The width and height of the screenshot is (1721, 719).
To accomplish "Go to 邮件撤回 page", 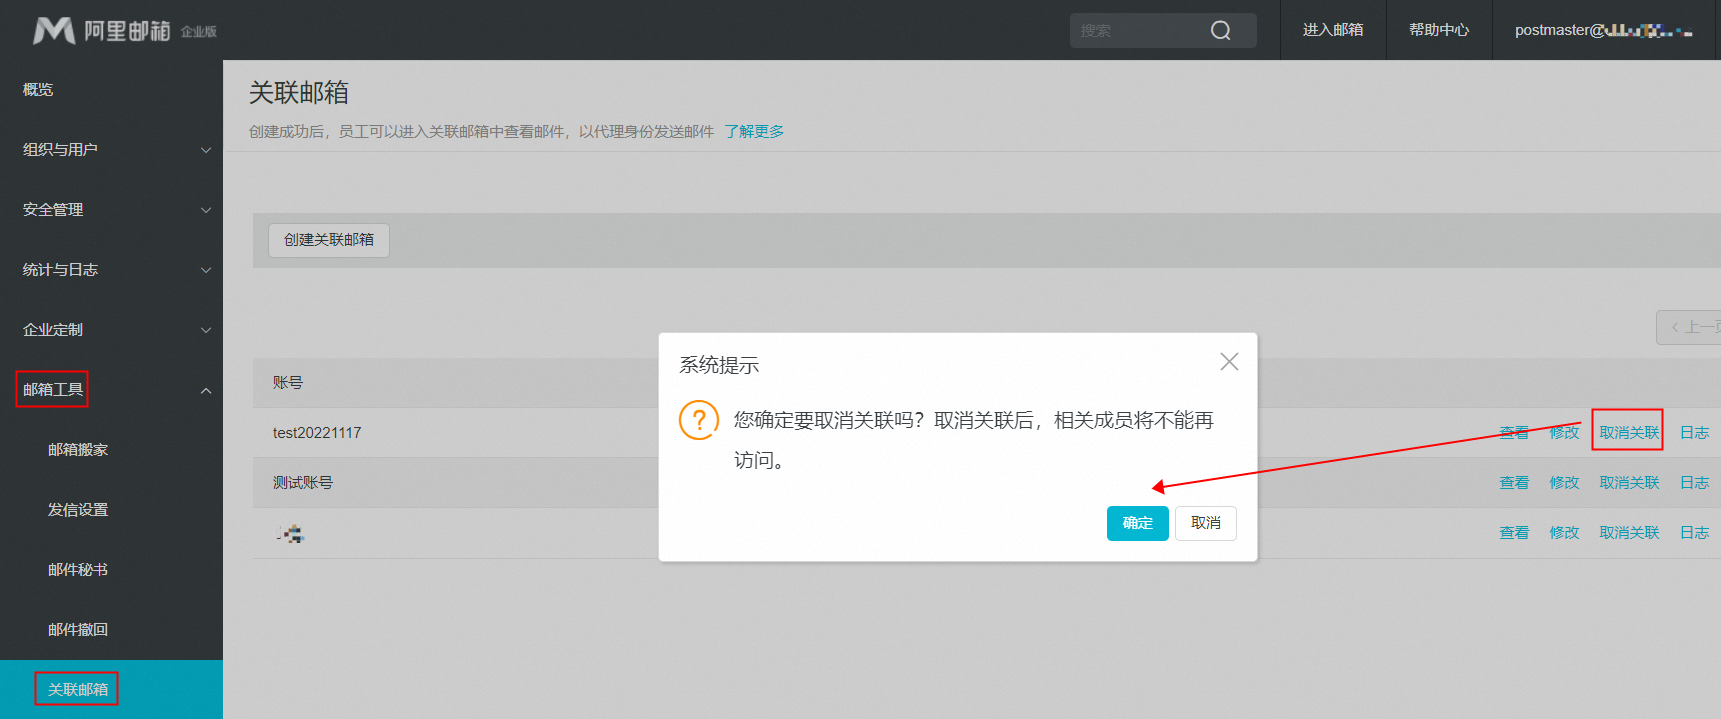I will click(78, 630).
